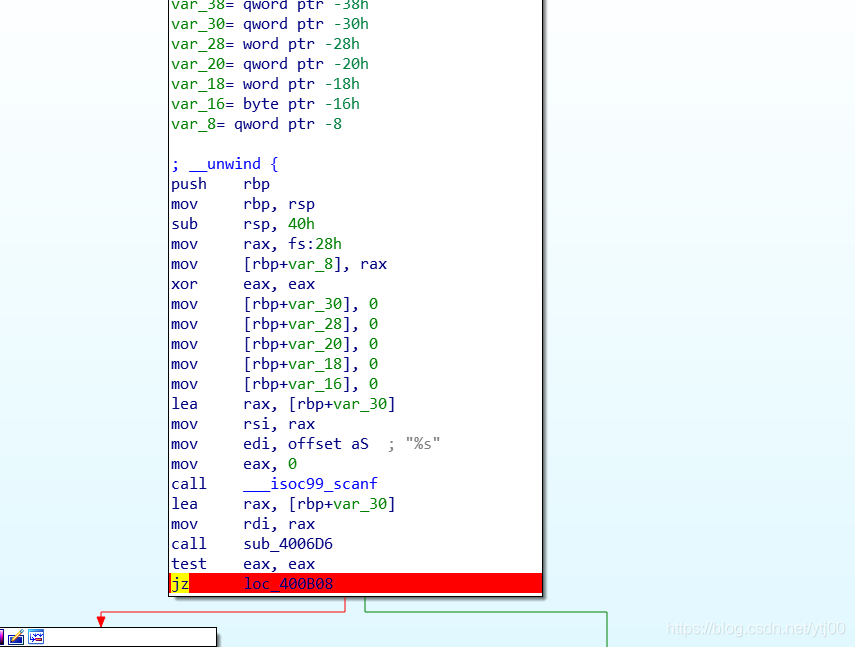
Task: Select the 'var_28= word ptr -28h' definition
Action: (x=266, y=44)
